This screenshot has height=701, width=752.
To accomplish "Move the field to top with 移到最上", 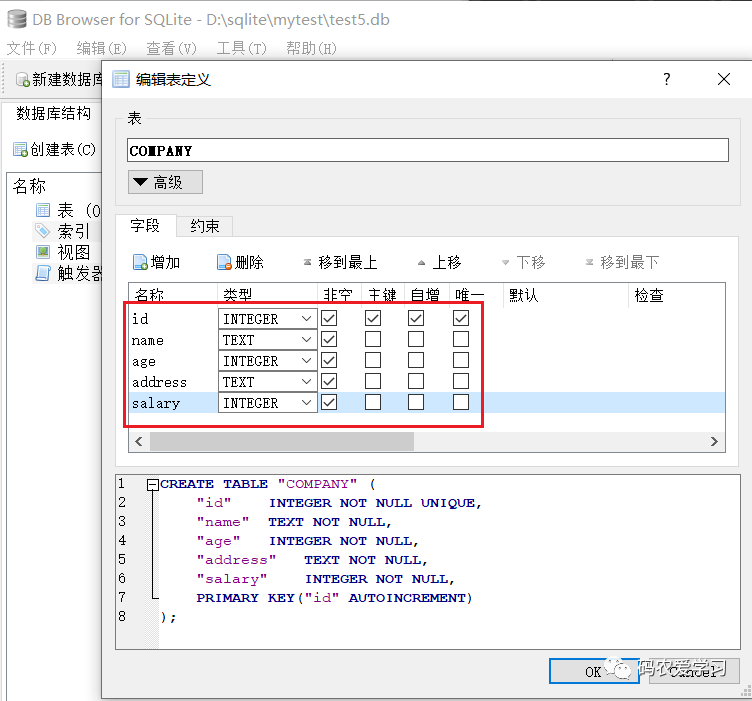I will pyautogui.click(x=341, y=262).
